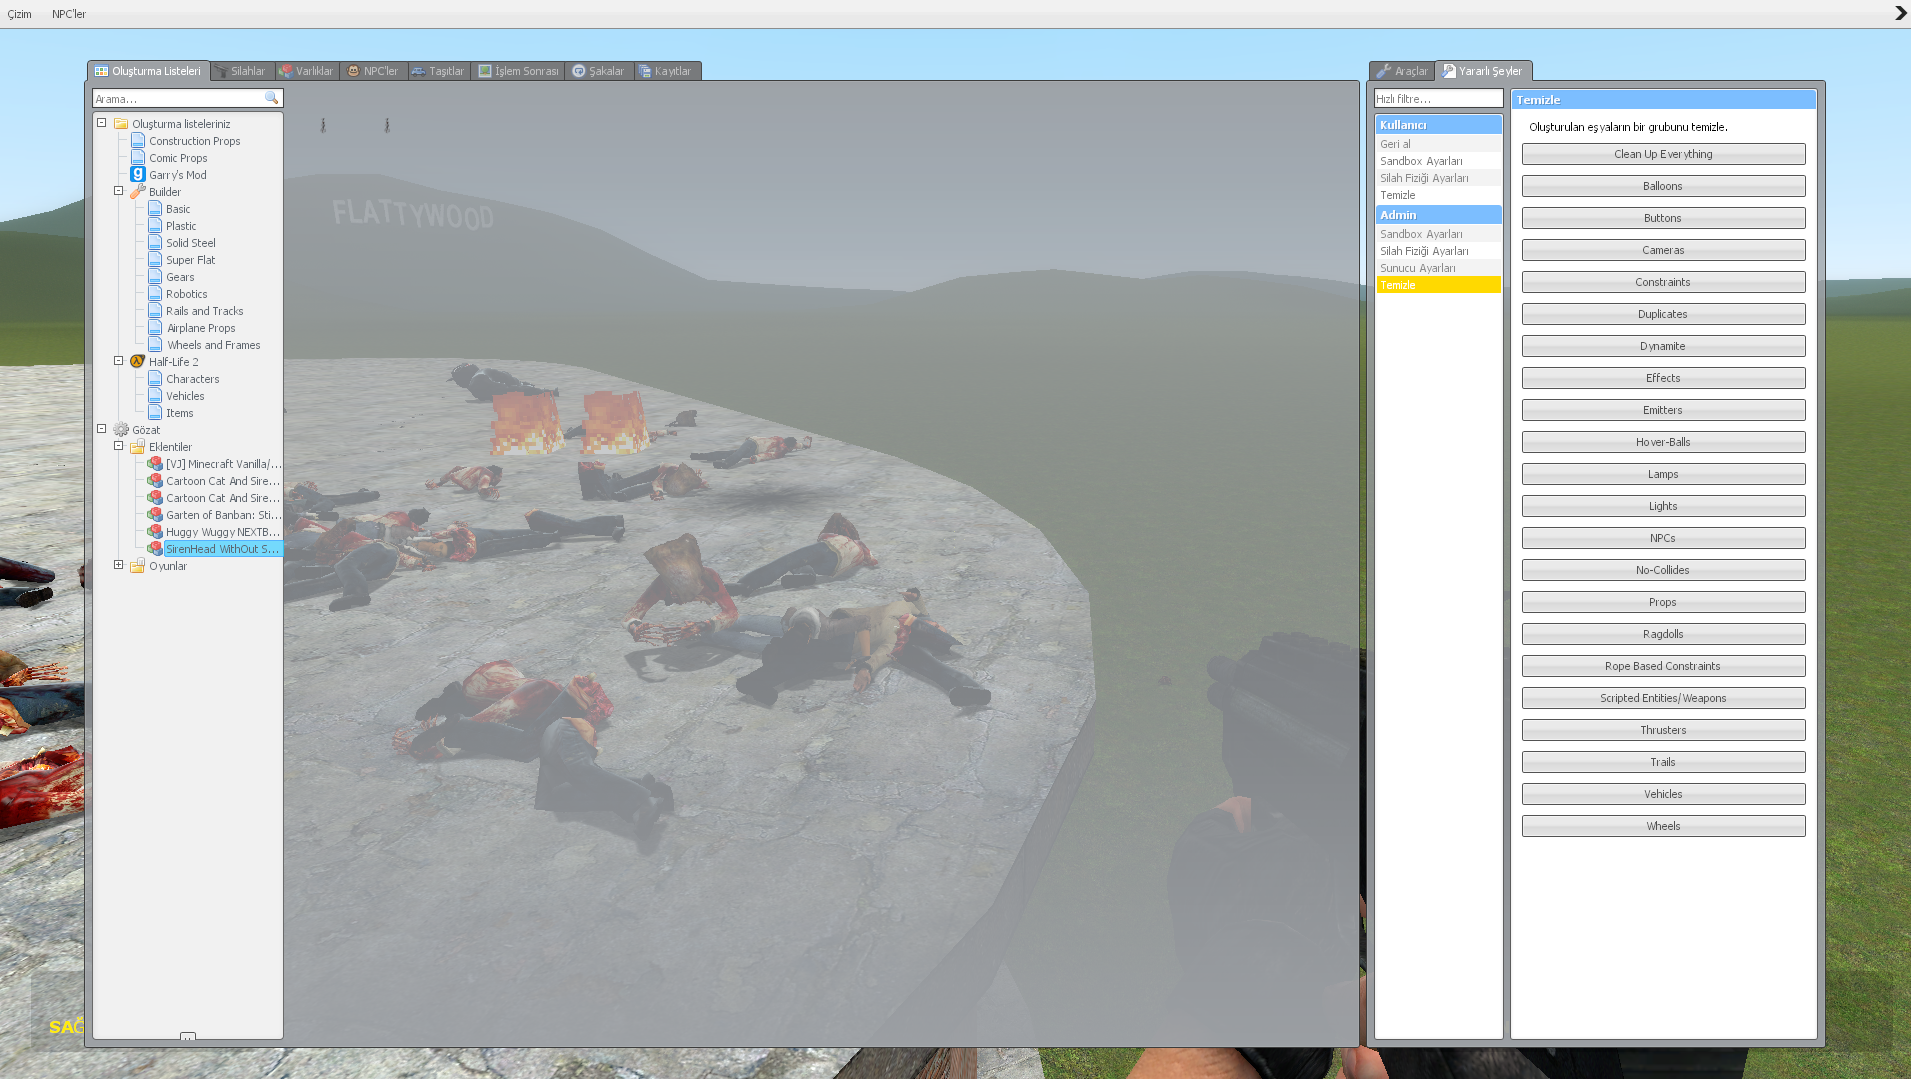
Task: Click the Garry's Mod blue g icon
Action: (x=138, y=175)
